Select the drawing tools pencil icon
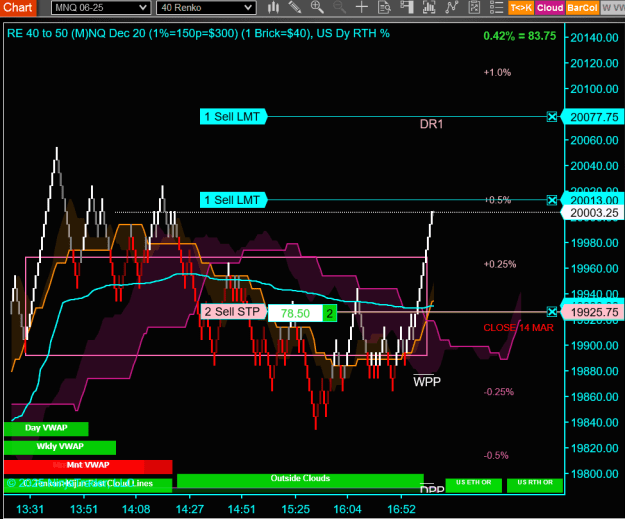Screen dimensions: 625x519 pyautogui.click(x=295, y=7)
